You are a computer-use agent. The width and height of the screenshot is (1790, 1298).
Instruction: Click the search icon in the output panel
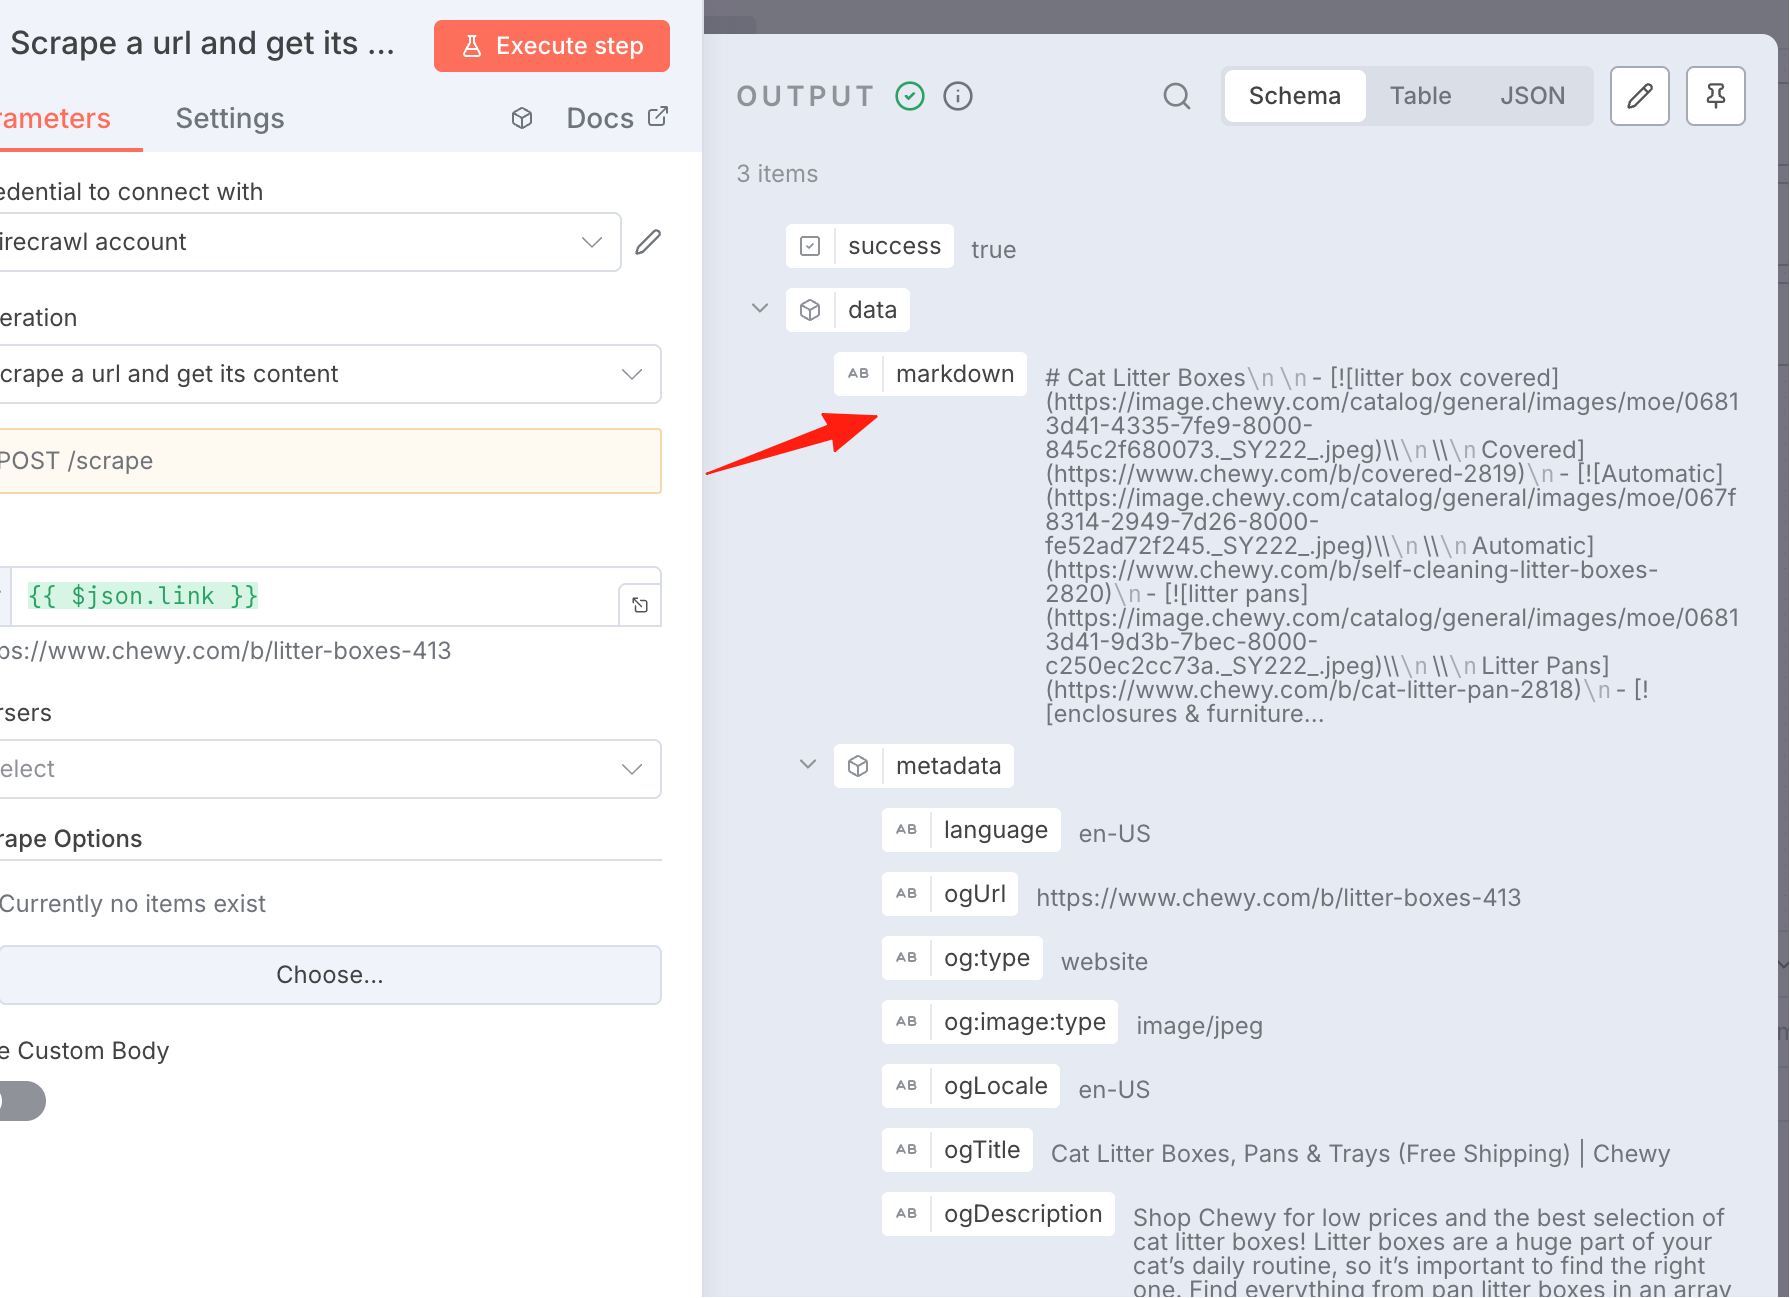point(1177,96)
